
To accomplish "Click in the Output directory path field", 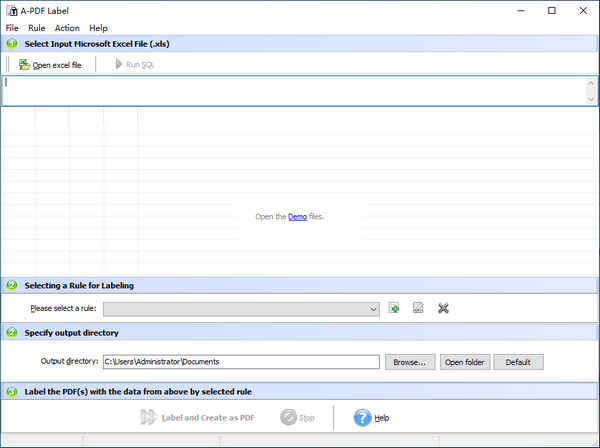I will [241, 362].
